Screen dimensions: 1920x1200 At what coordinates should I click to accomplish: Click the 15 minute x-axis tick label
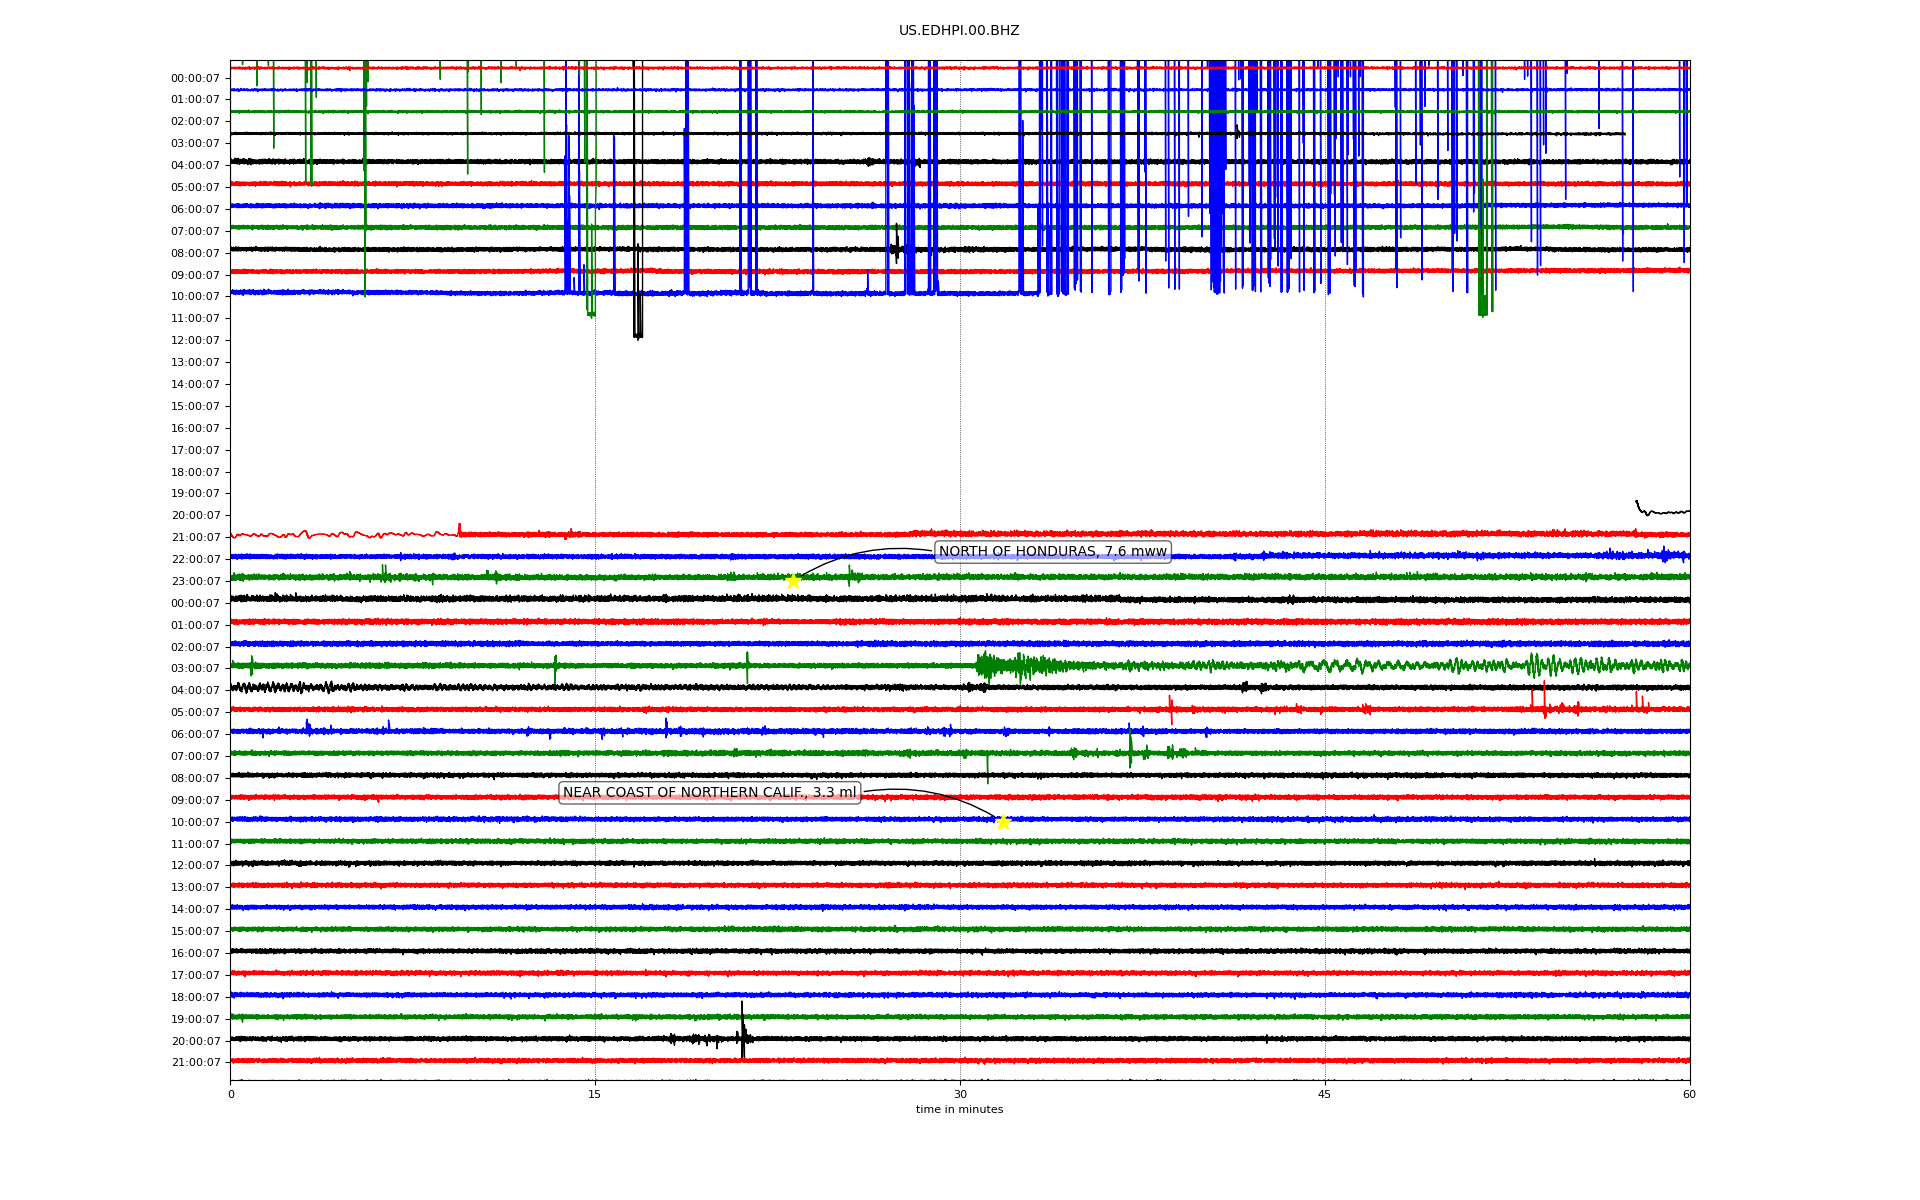[595, 1094]
